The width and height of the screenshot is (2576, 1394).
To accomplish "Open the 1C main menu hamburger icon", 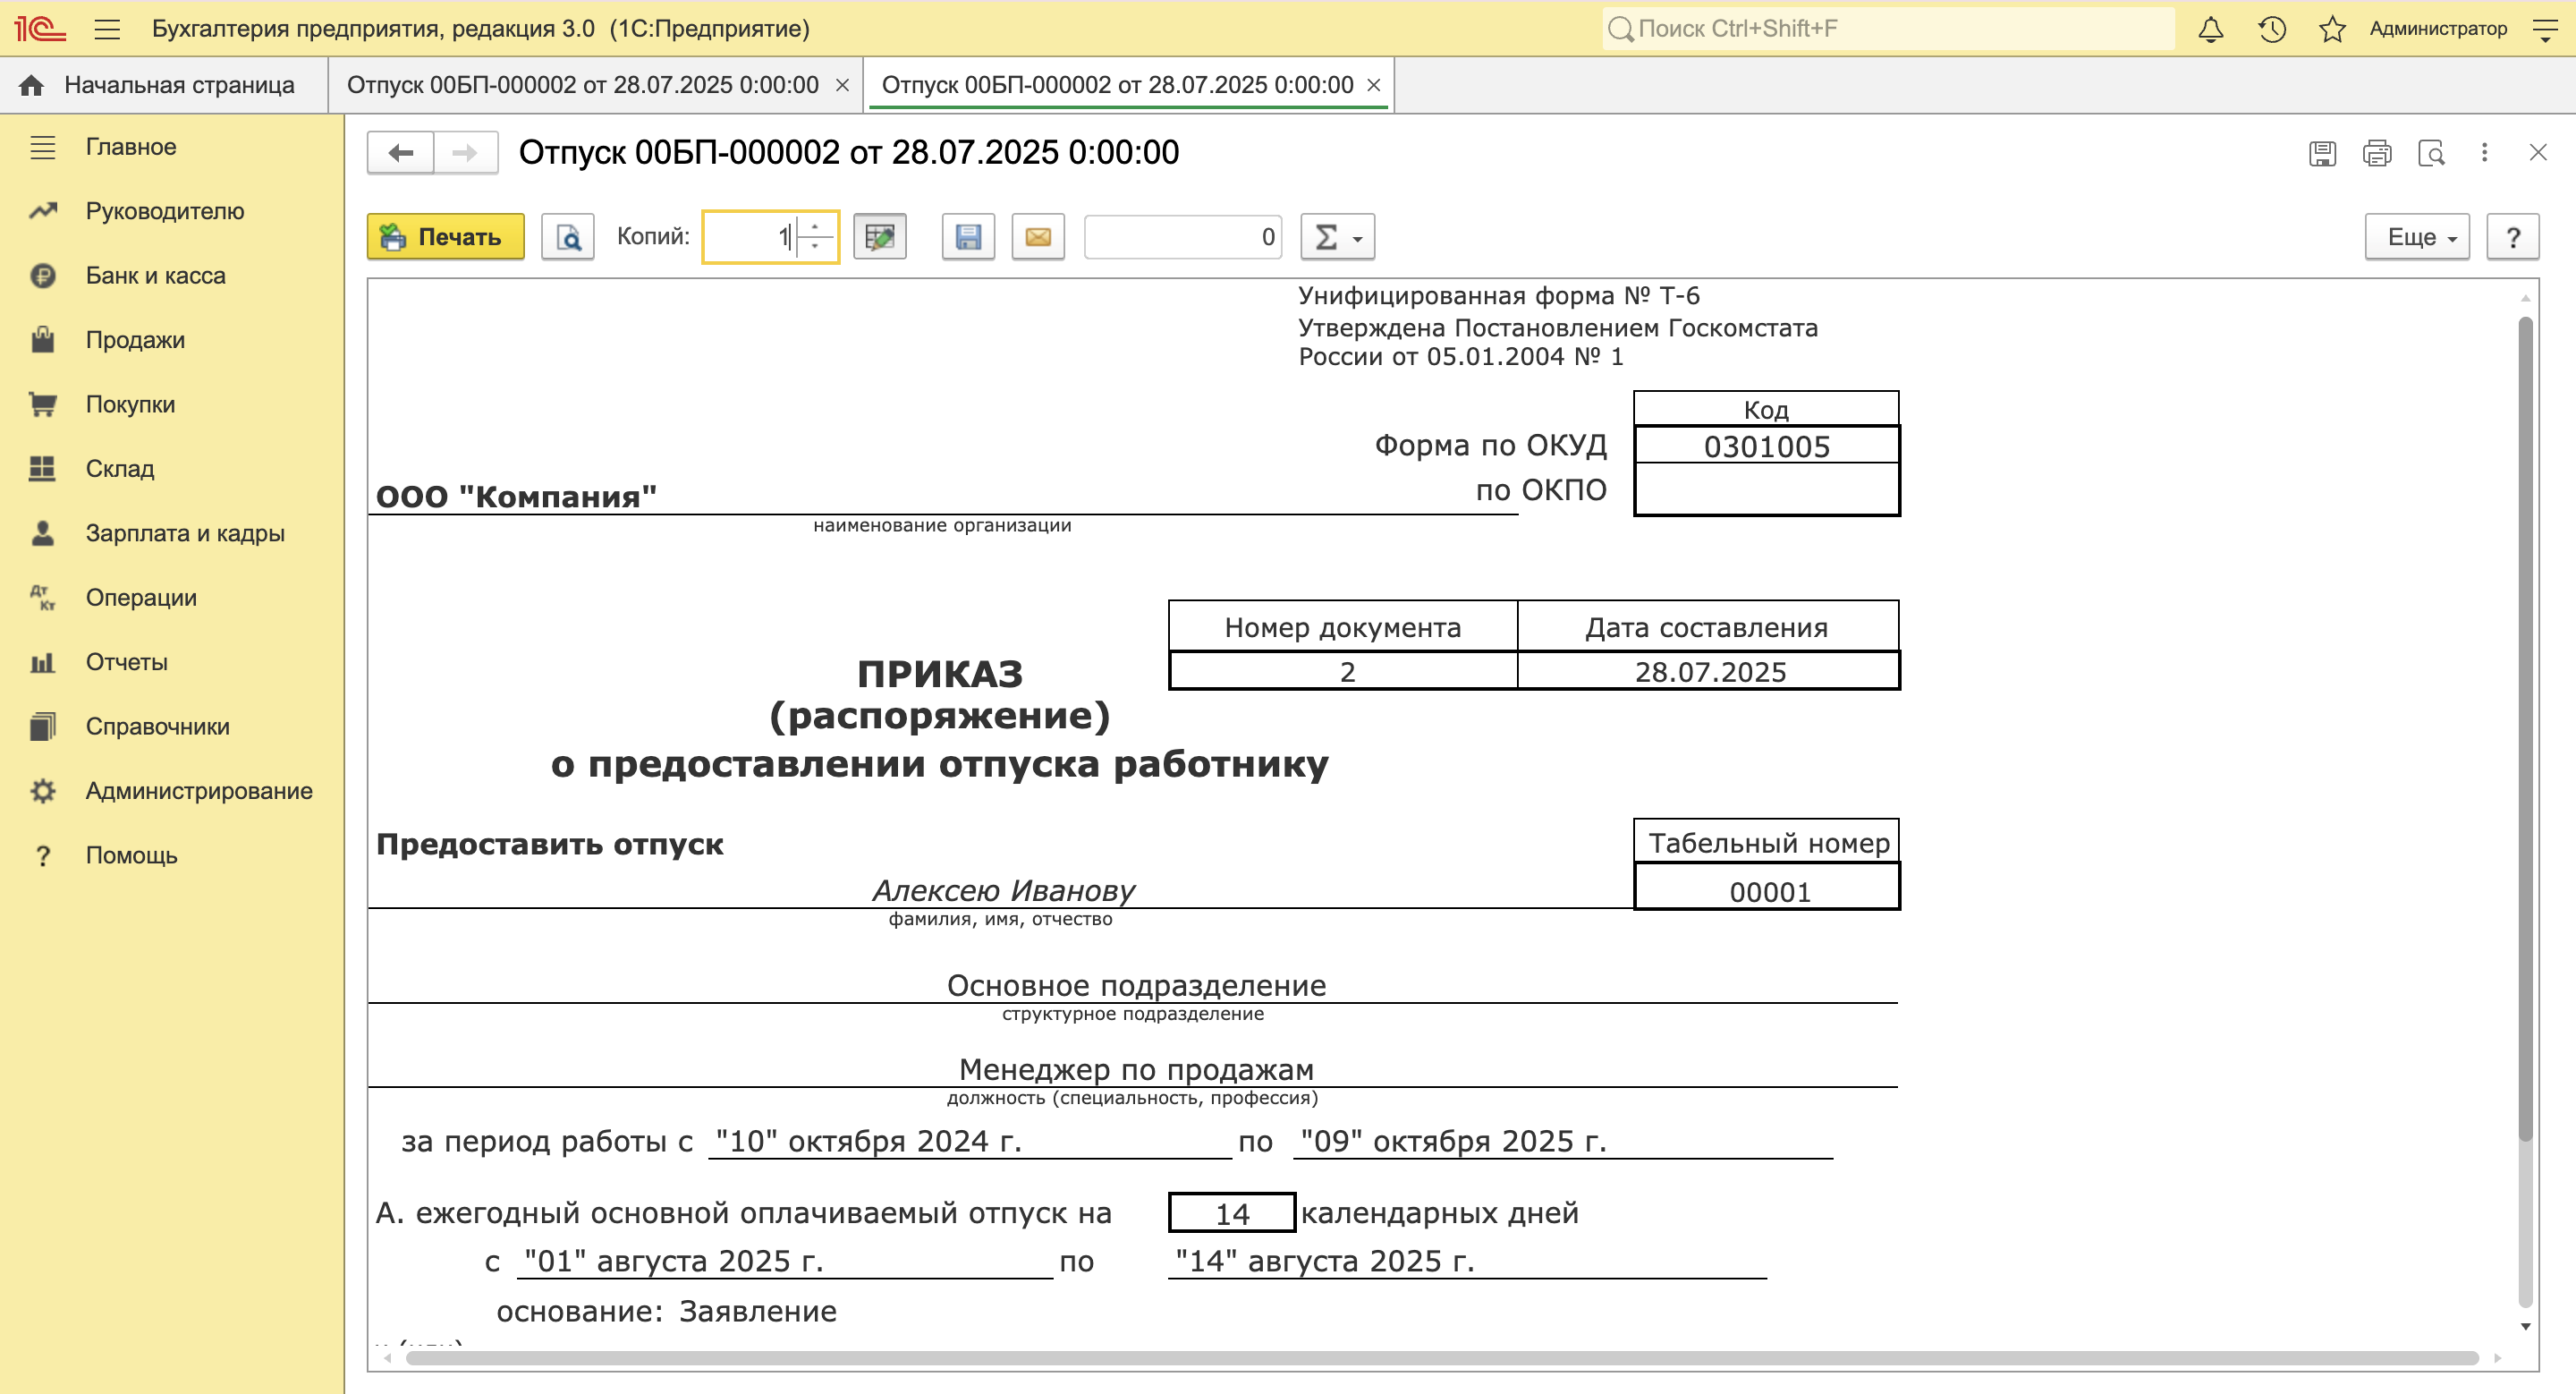I will 107,29.
